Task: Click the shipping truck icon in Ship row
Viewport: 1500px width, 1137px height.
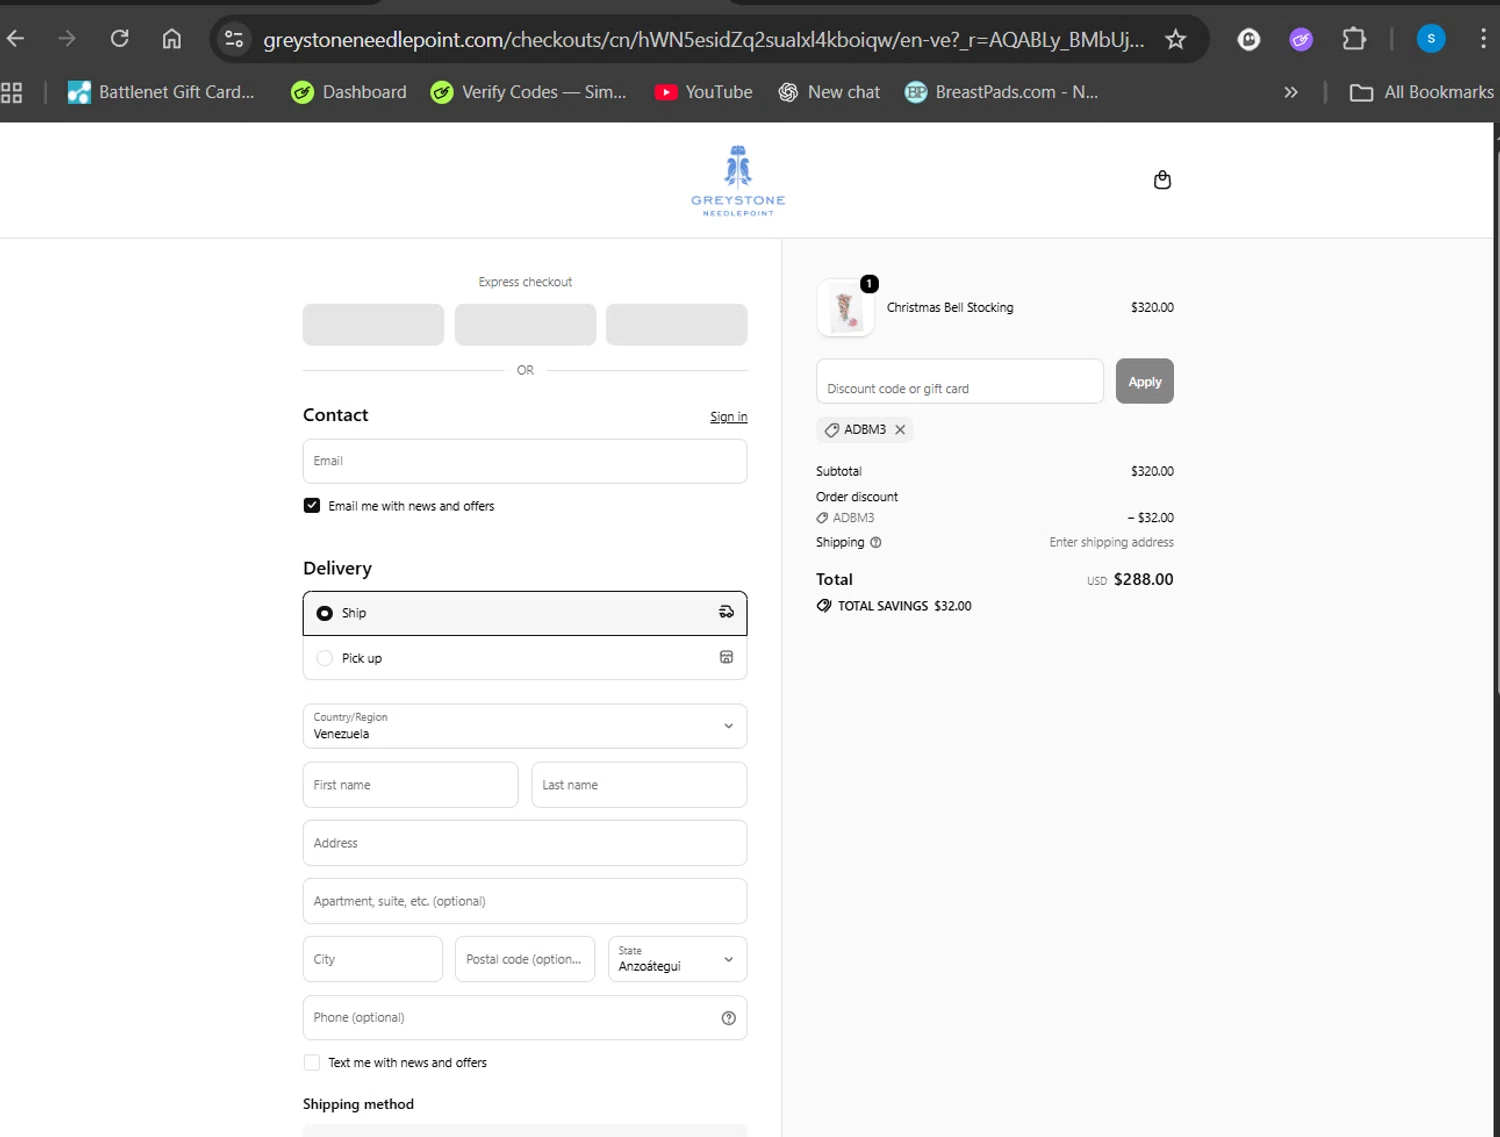Action: 726,612
